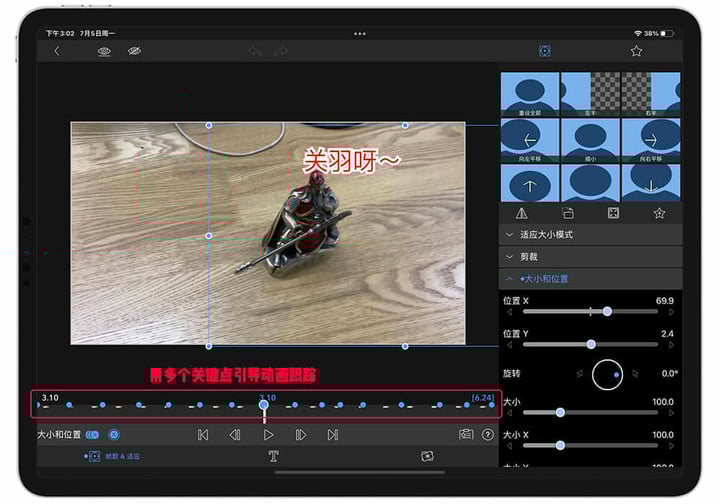The height and width of the screenshot is (504, 720).
Task: Open favorites star in top right
Action: coord(636,51)
